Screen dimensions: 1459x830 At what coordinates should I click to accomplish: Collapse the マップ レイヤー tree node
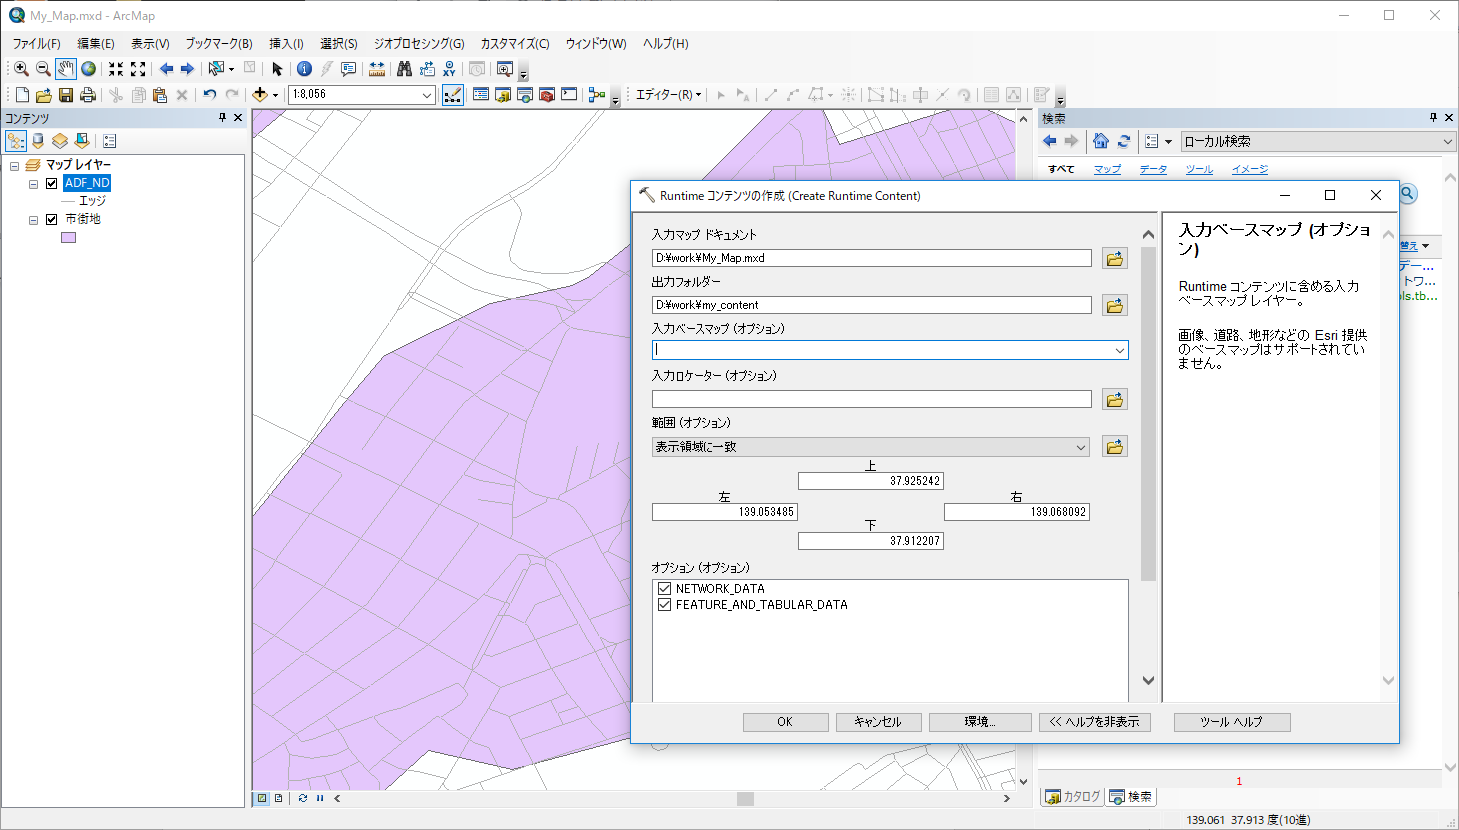coord(15,165)
